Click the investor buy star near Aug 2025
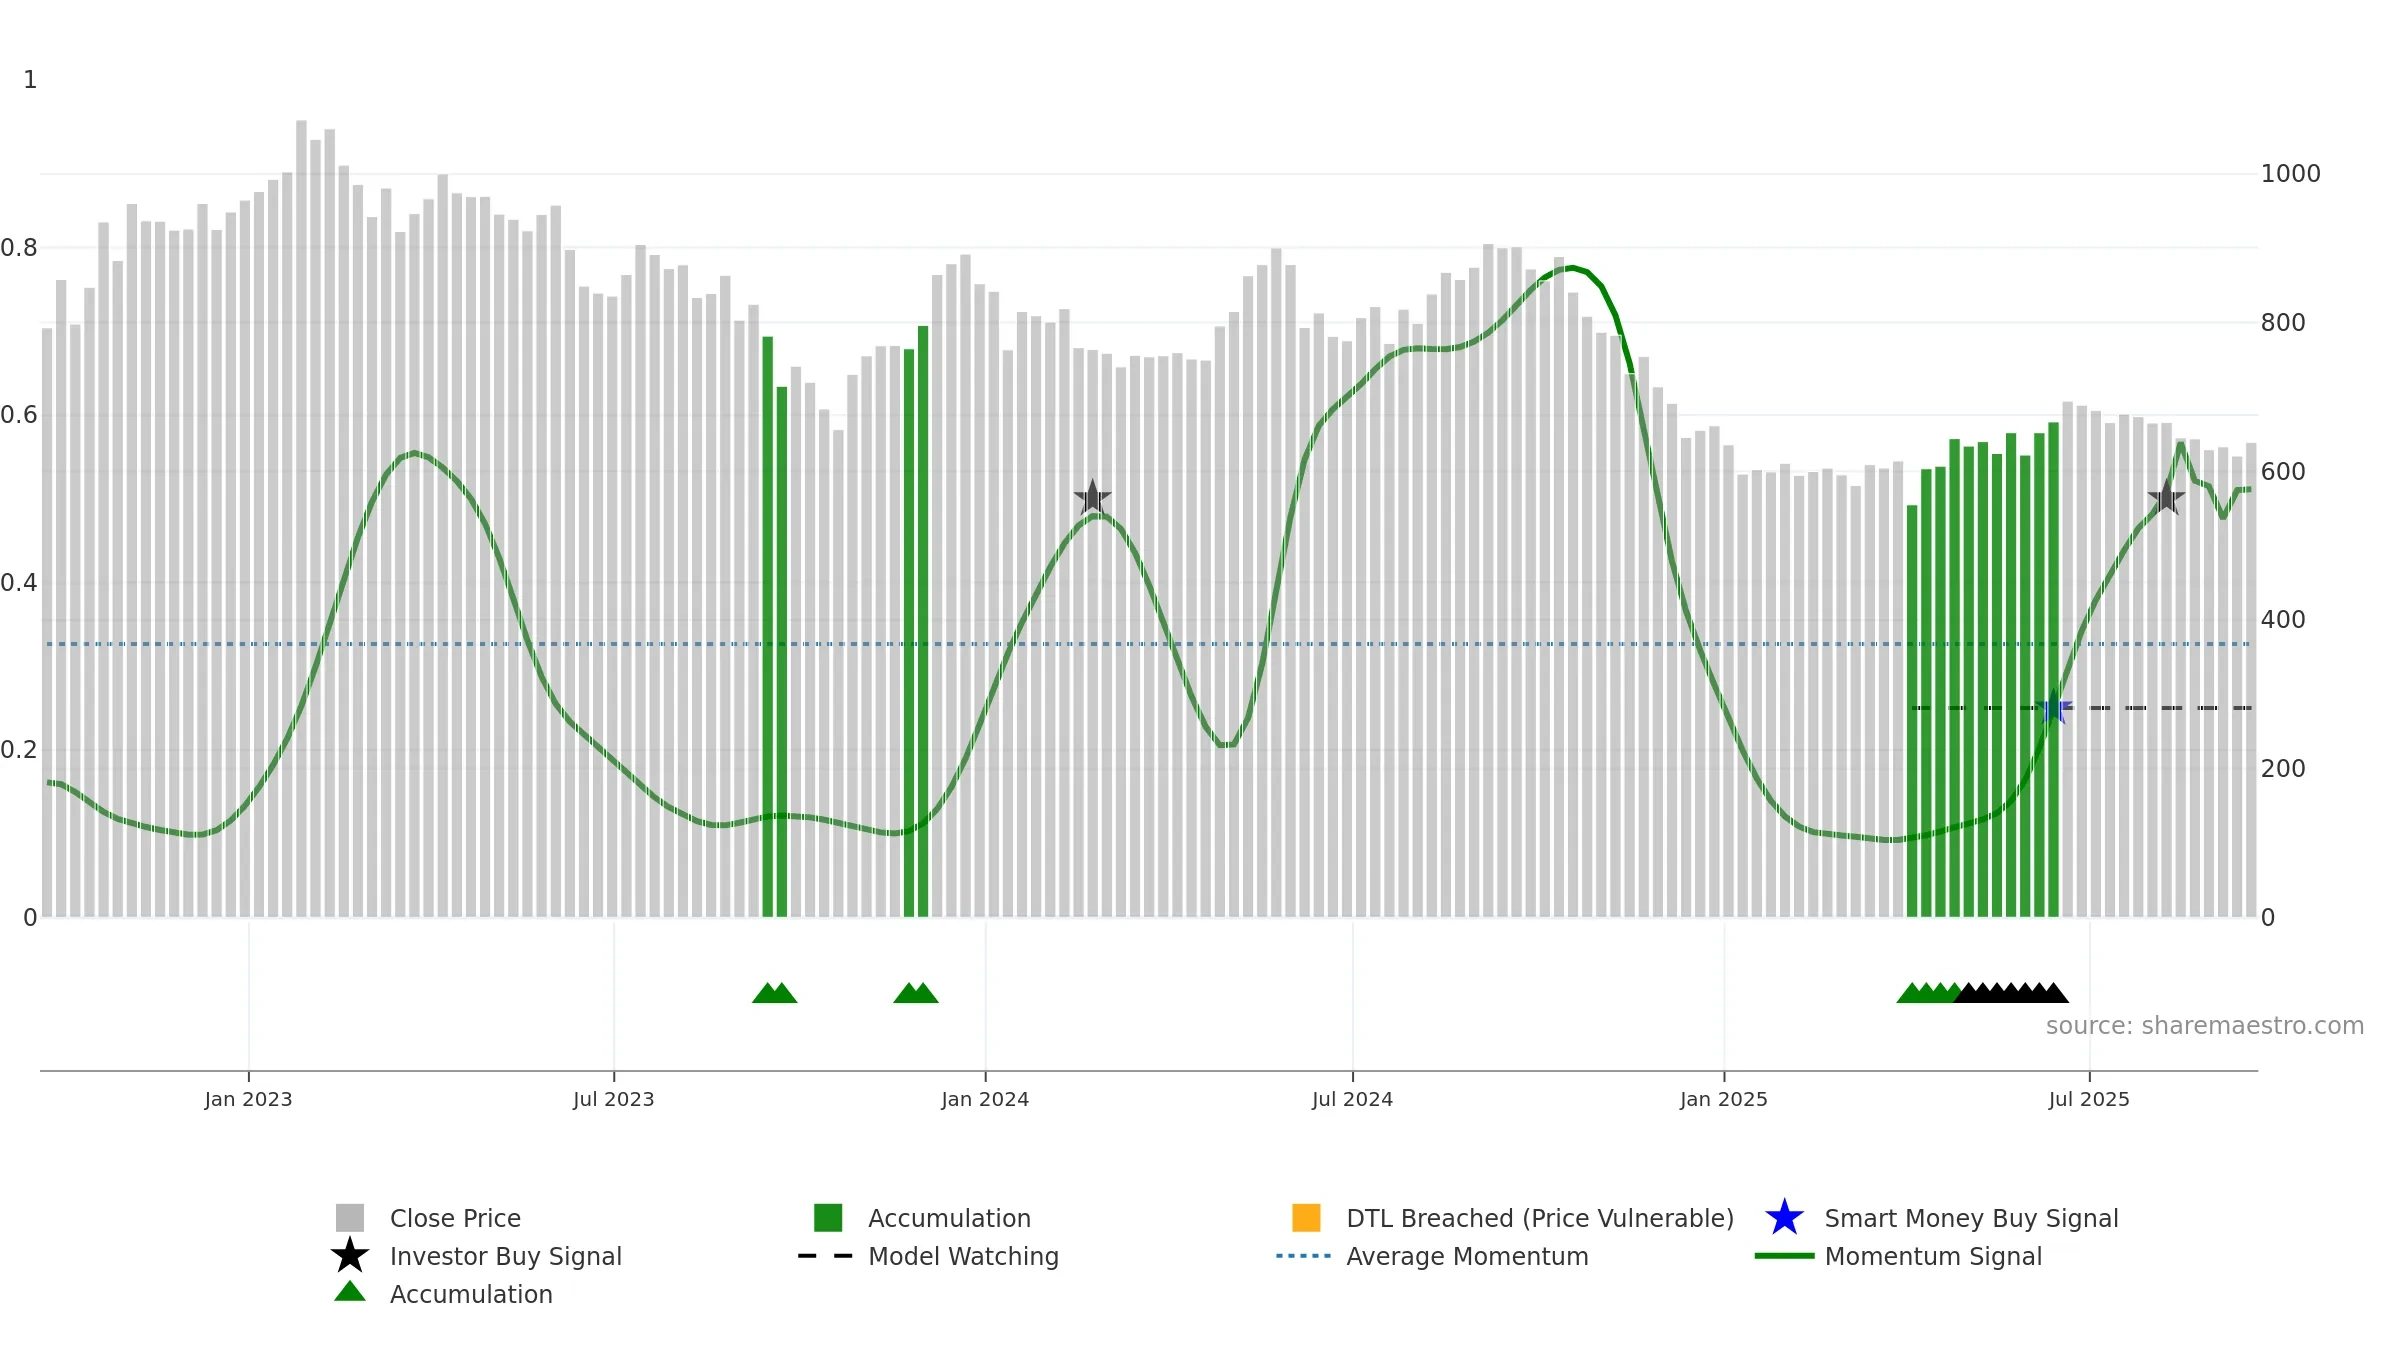This screenshot has height=1350, width=2400. pos(2166,497)
